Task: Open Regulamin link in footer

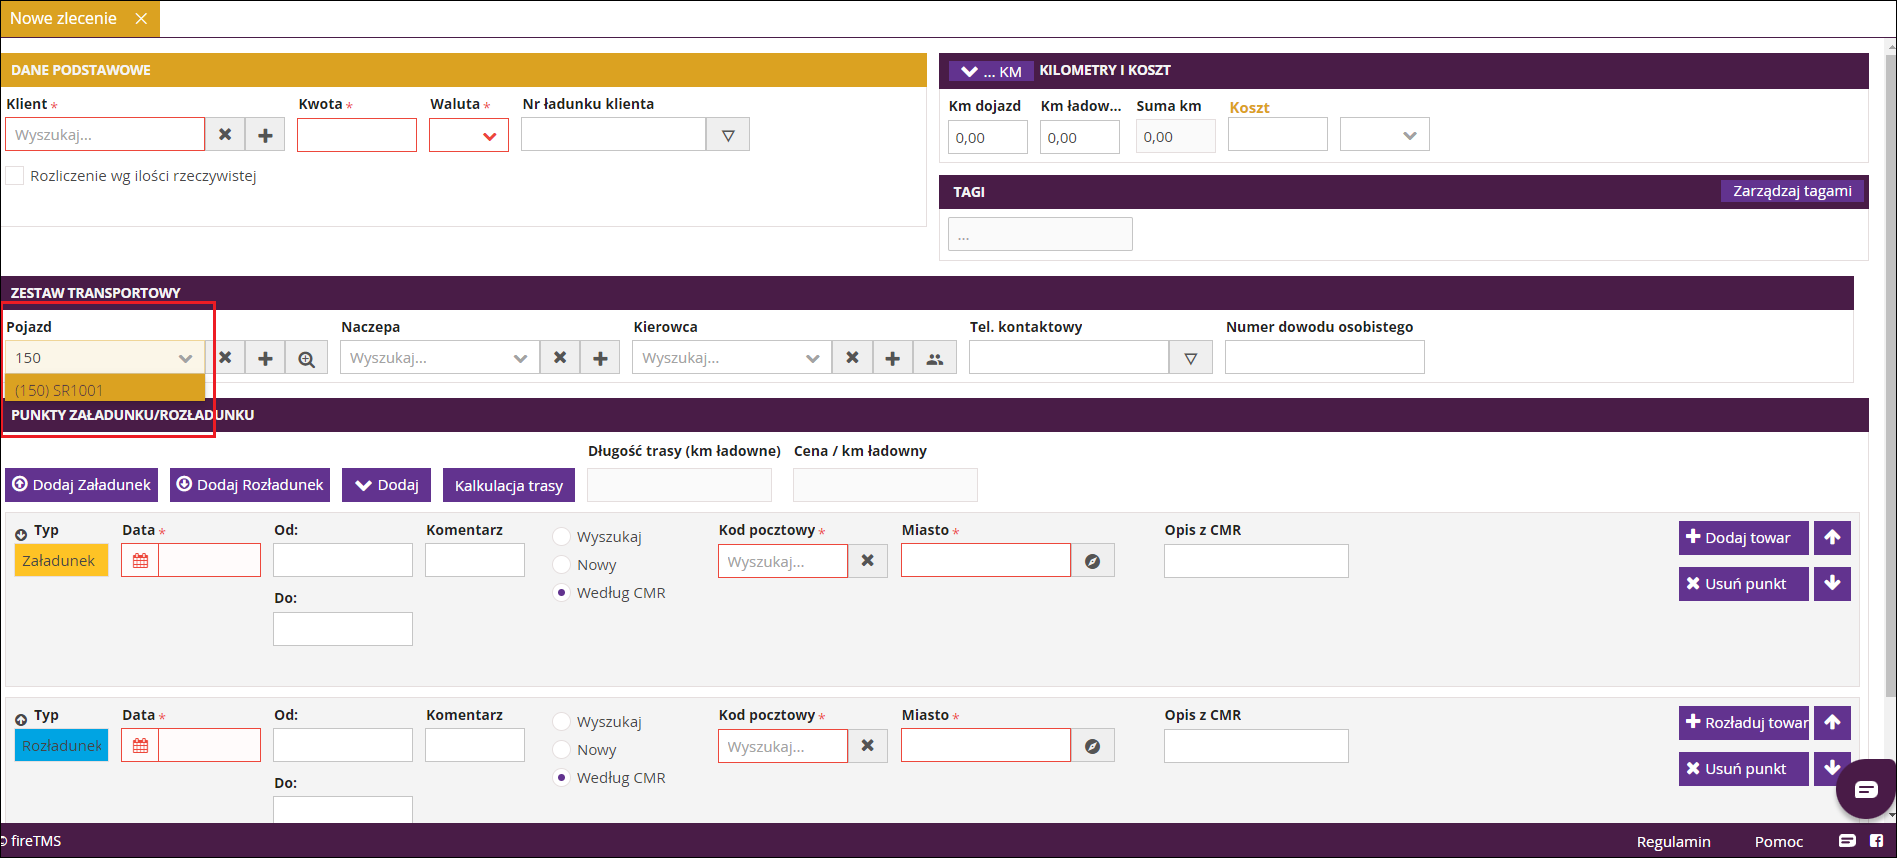Action: 1674,842
